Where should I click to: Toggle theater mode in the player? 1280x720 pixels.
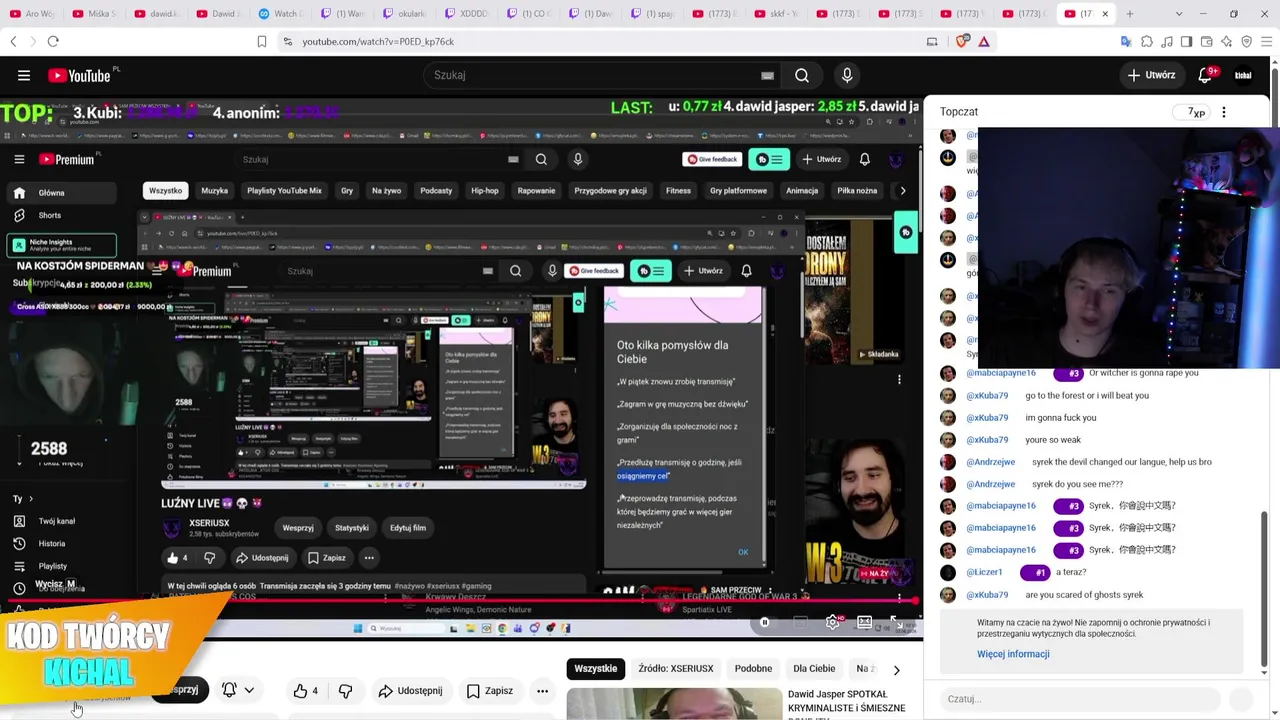pos(865,622)
